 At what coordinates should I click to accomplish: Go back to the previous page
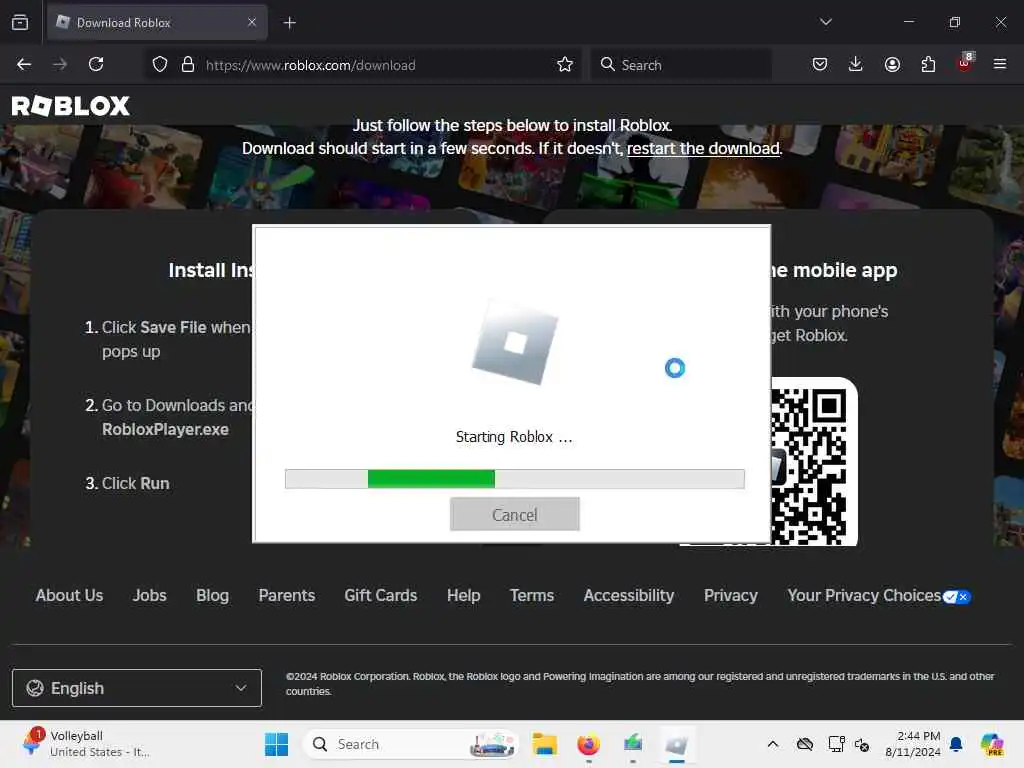[x=24, y=64]
